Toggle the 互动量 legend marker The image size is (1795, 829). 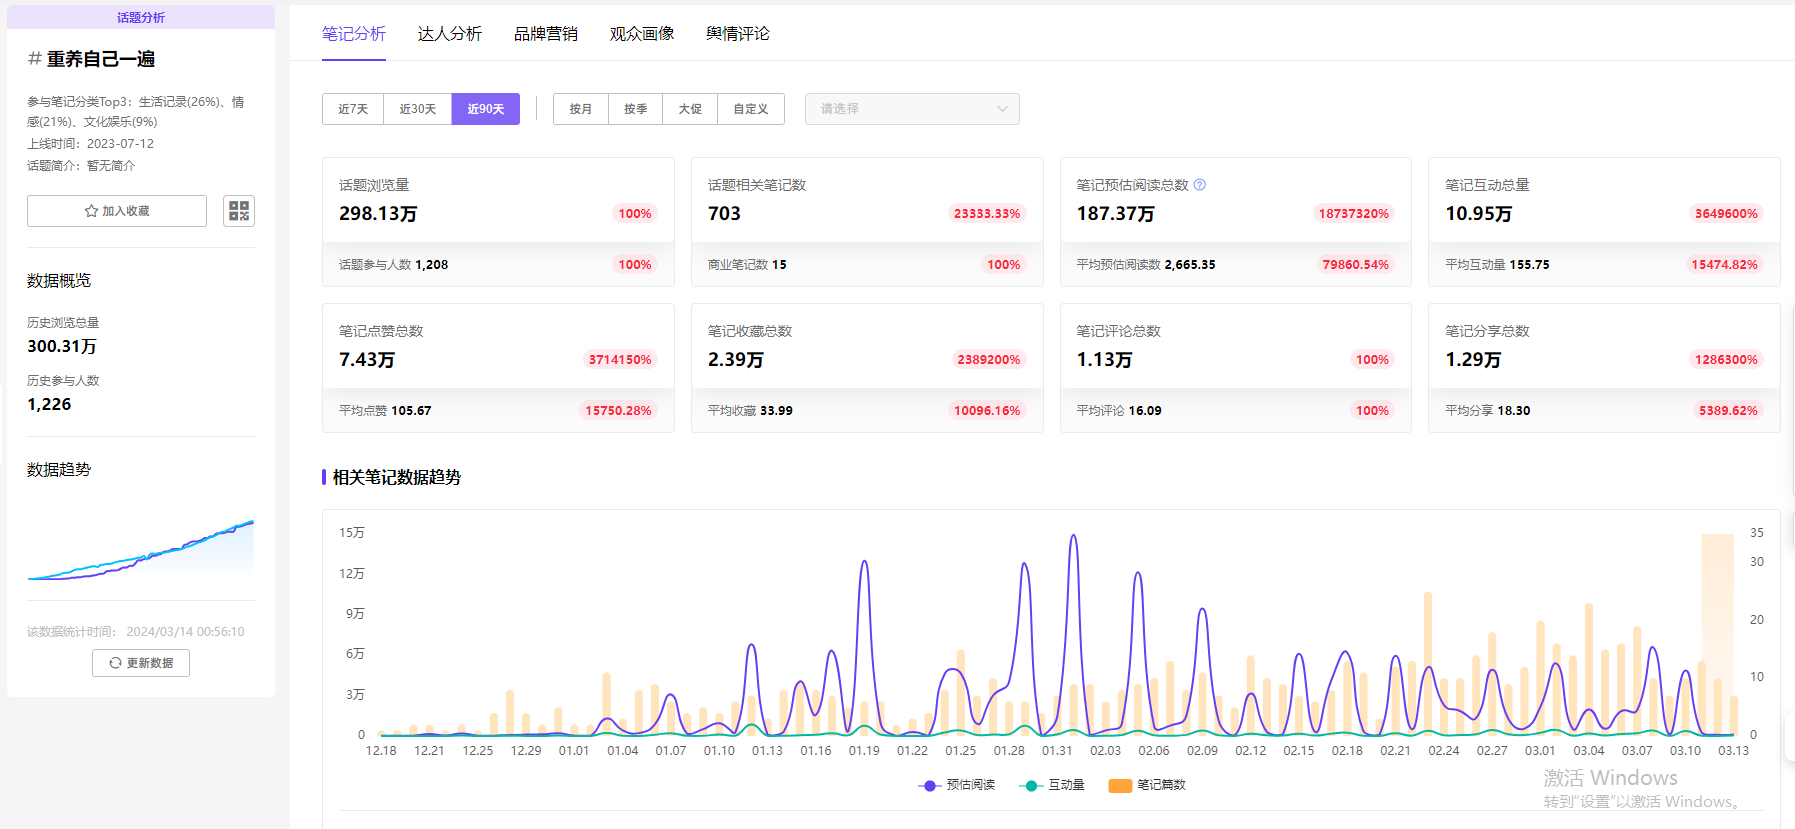coord(1031,785)
